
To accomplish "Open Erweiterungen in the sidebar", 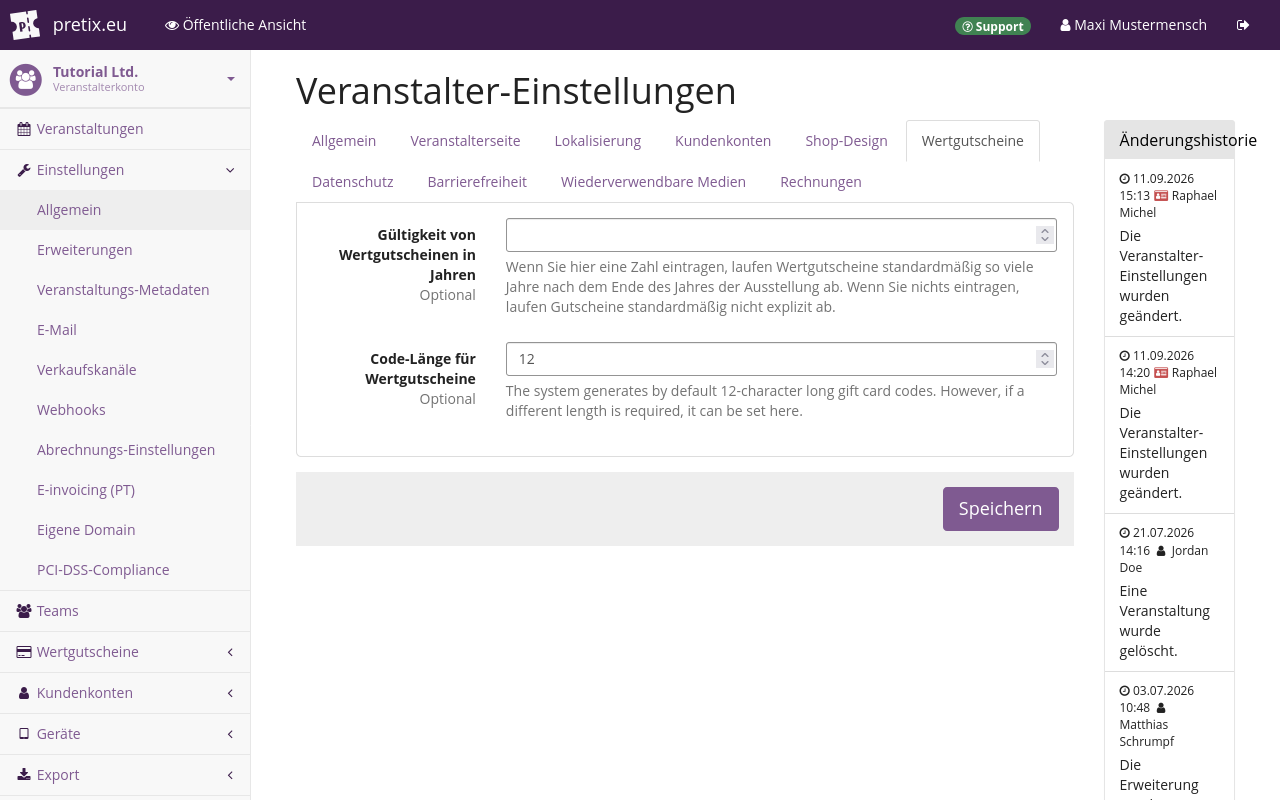I will [x=125, y=250].
